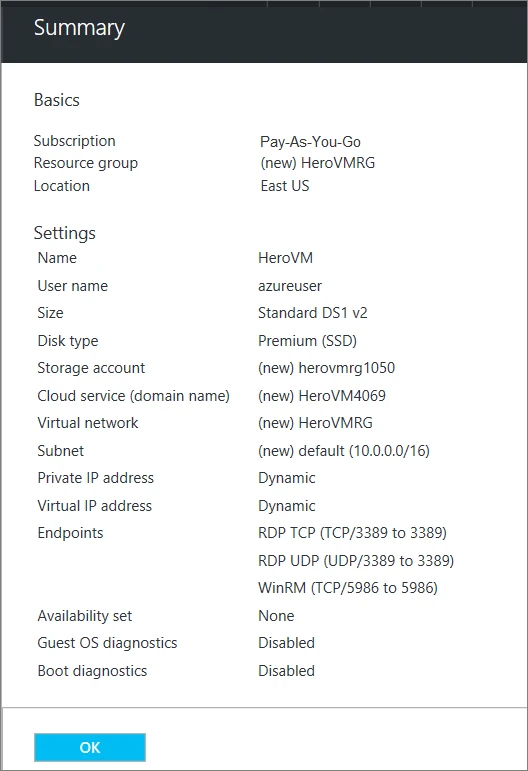Image resolution: width=528 pixels, height=771 pixels.
Task: Select the Pay-As-You-Go subscription value
Action: click(310, 142)
